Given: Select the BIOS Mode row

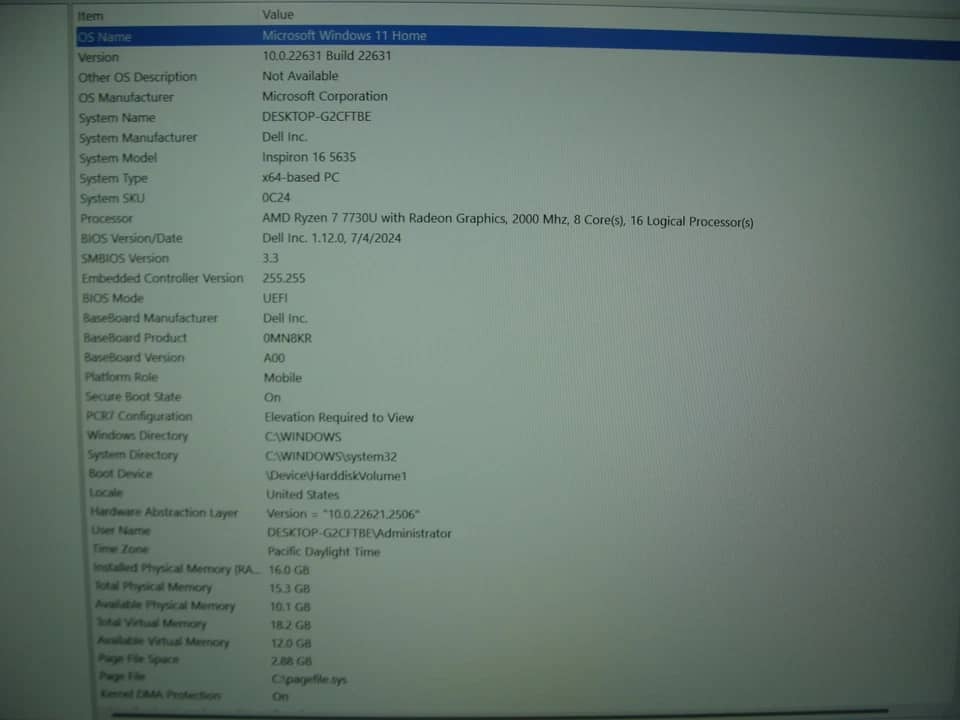Looking at the screenshot, I should point(113,298).
